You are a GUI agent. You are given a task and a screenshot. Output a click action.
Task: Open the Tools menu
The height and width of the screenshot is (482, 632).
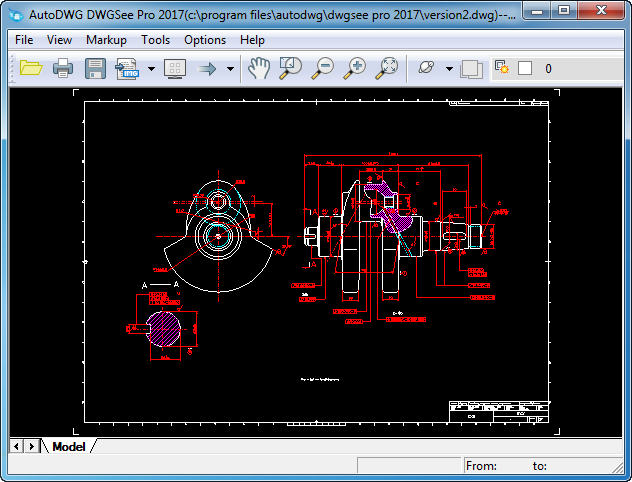point(155,40)
